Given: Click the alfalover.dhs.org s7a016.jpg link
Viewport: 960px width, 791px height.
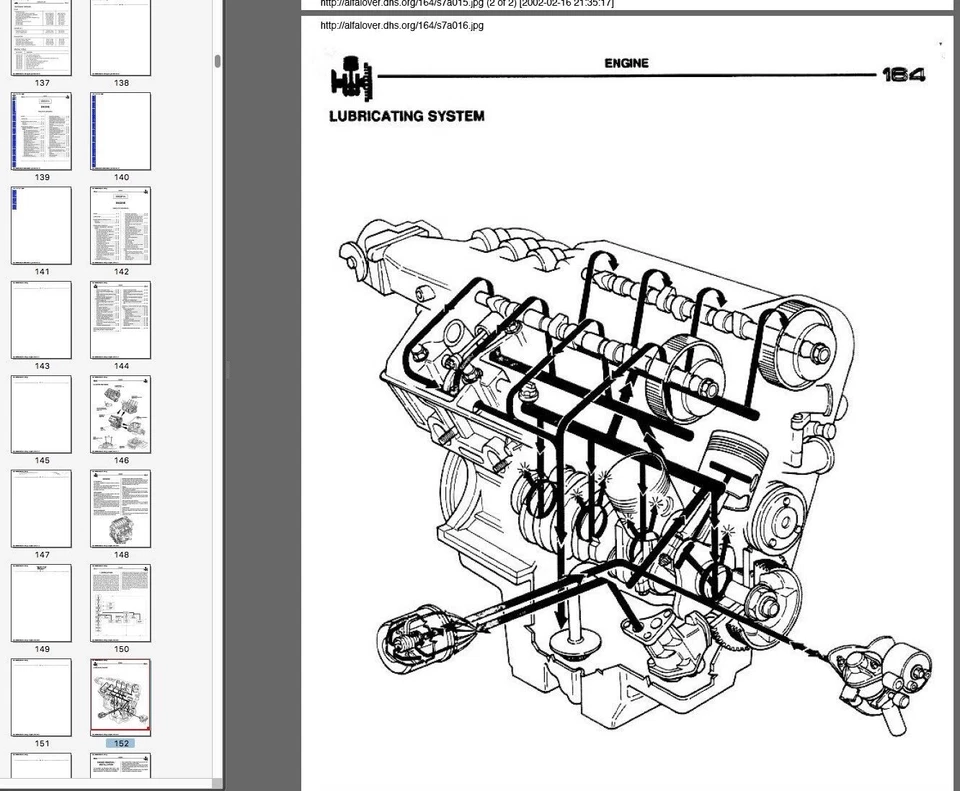Looking at the screenshot, I should (x=401, y=25).
